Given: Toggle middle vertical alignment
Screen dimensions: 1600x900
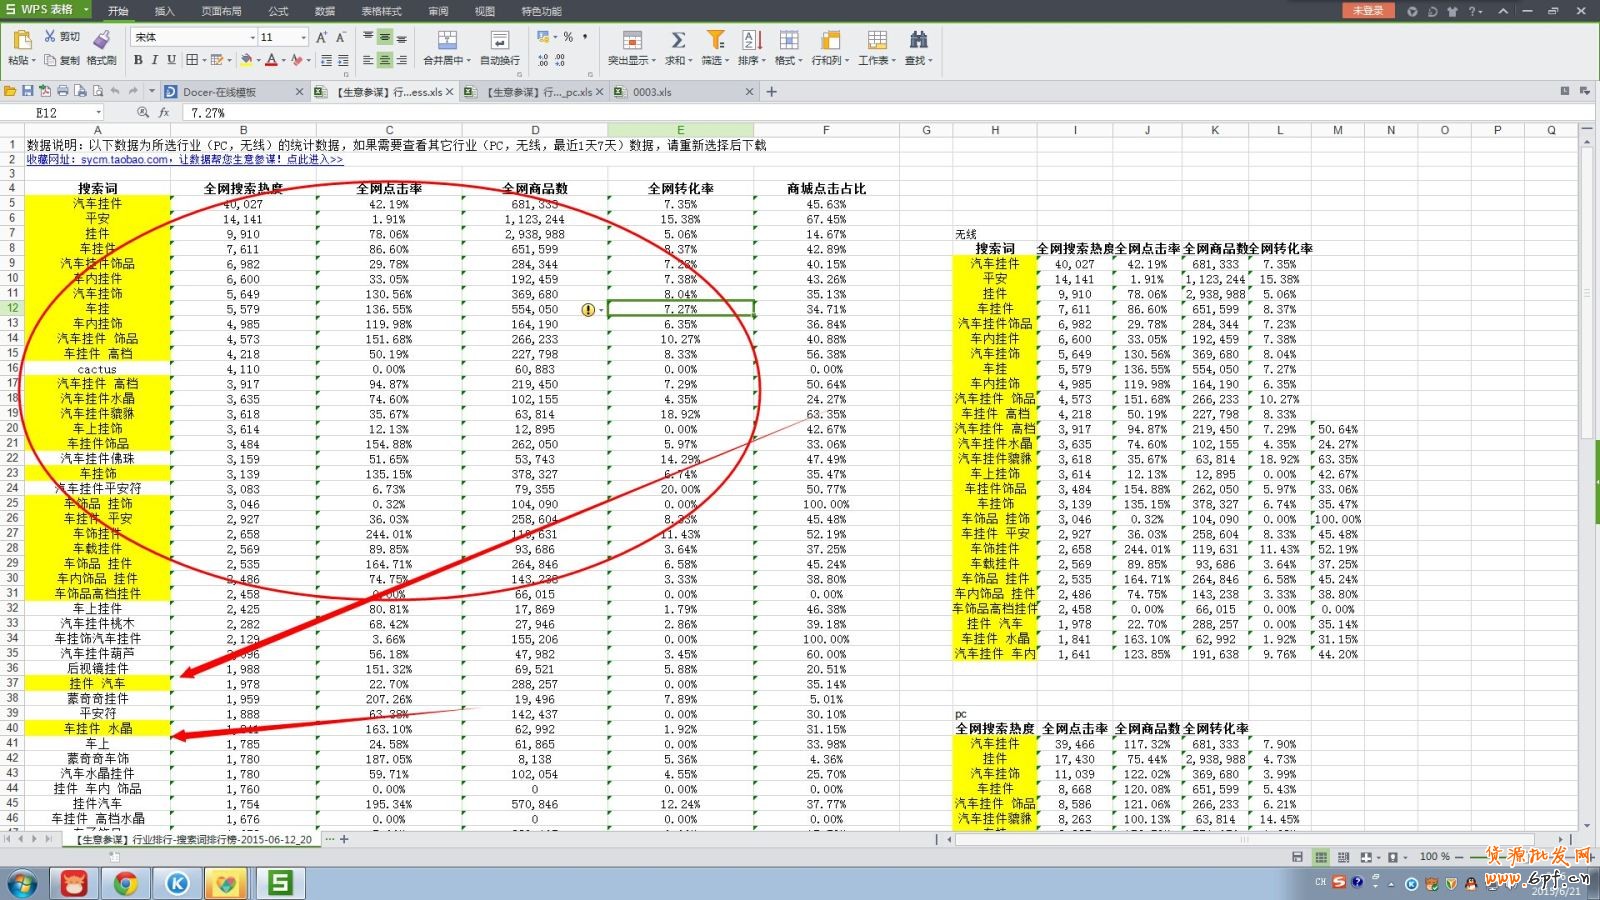Looking at the screenshot, I should (x=385, y=37).
